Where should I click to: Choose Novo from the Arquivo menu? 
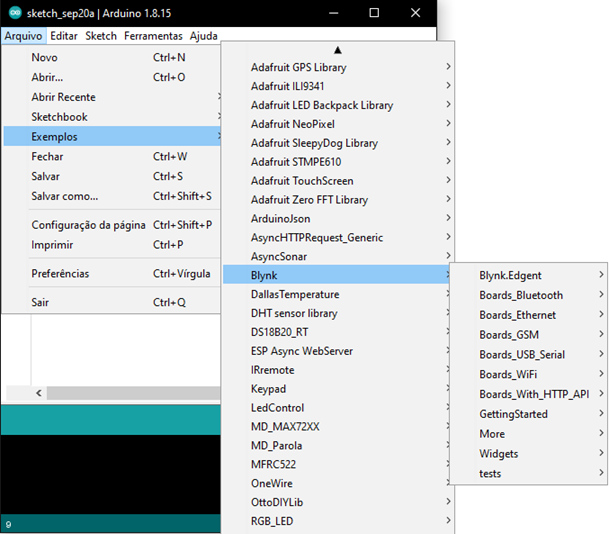(x=112, y=57)
